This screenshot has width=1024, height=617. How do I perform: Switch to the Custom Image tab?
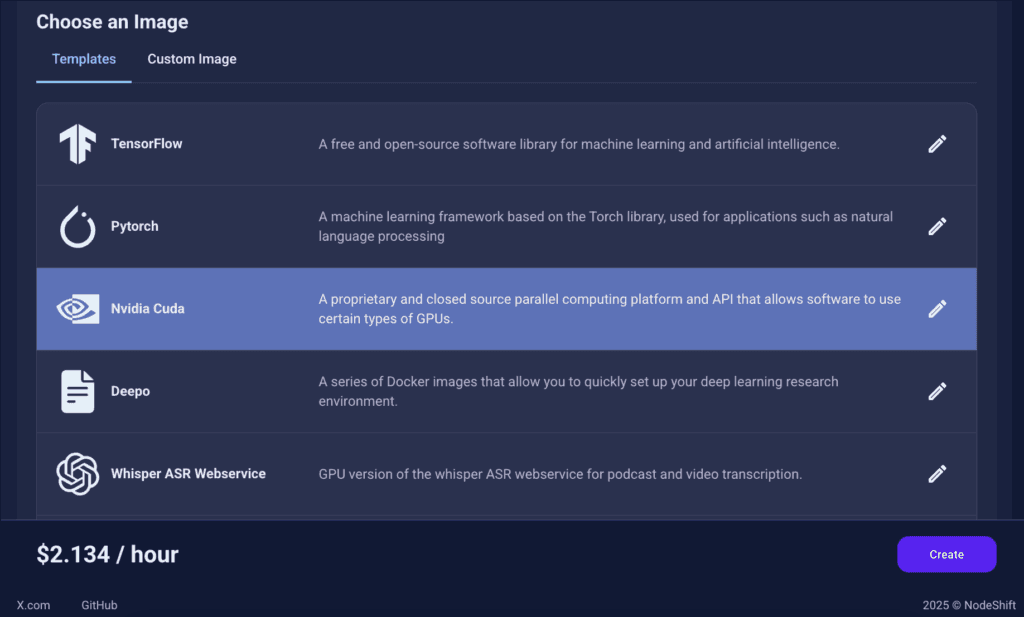(x=192, y=59)
